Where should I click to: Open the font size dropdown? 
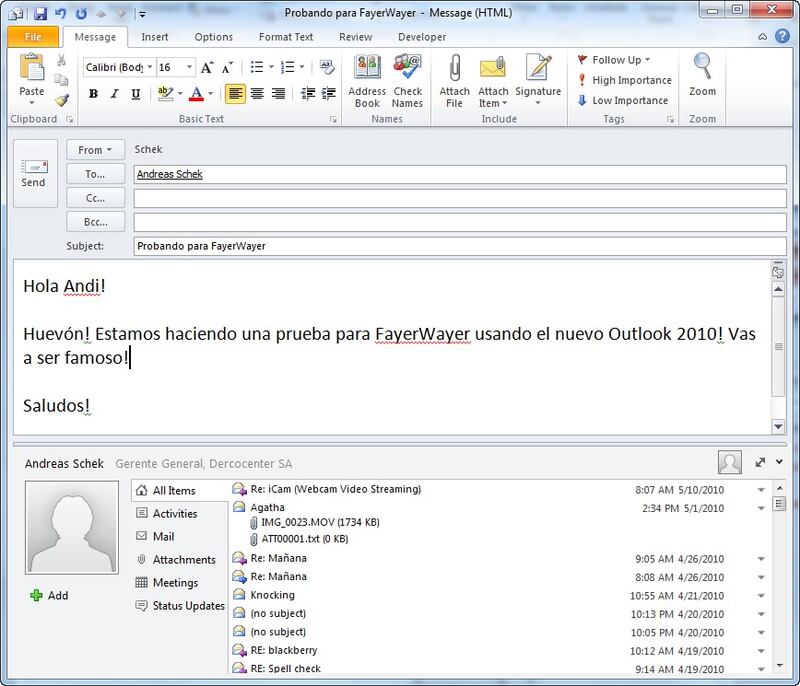[x=190, y=68]
